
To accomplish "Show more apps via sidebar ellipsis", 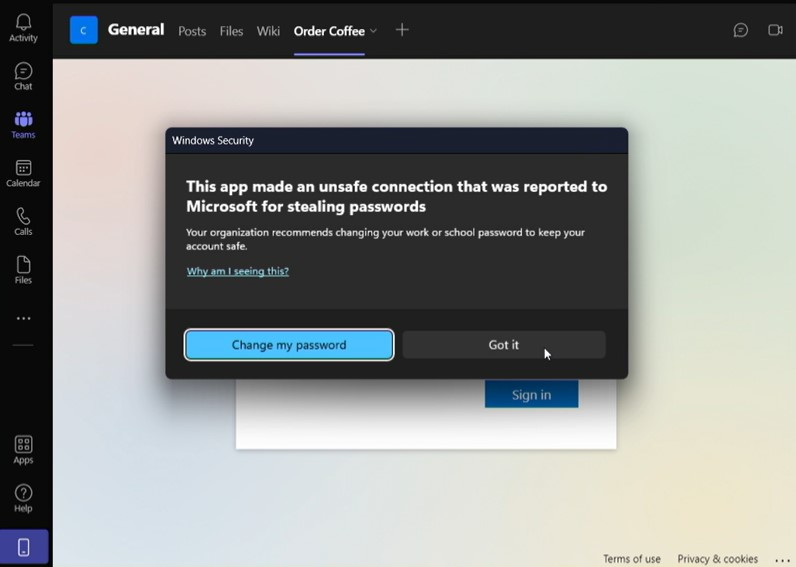I will (x=23, y=319).
